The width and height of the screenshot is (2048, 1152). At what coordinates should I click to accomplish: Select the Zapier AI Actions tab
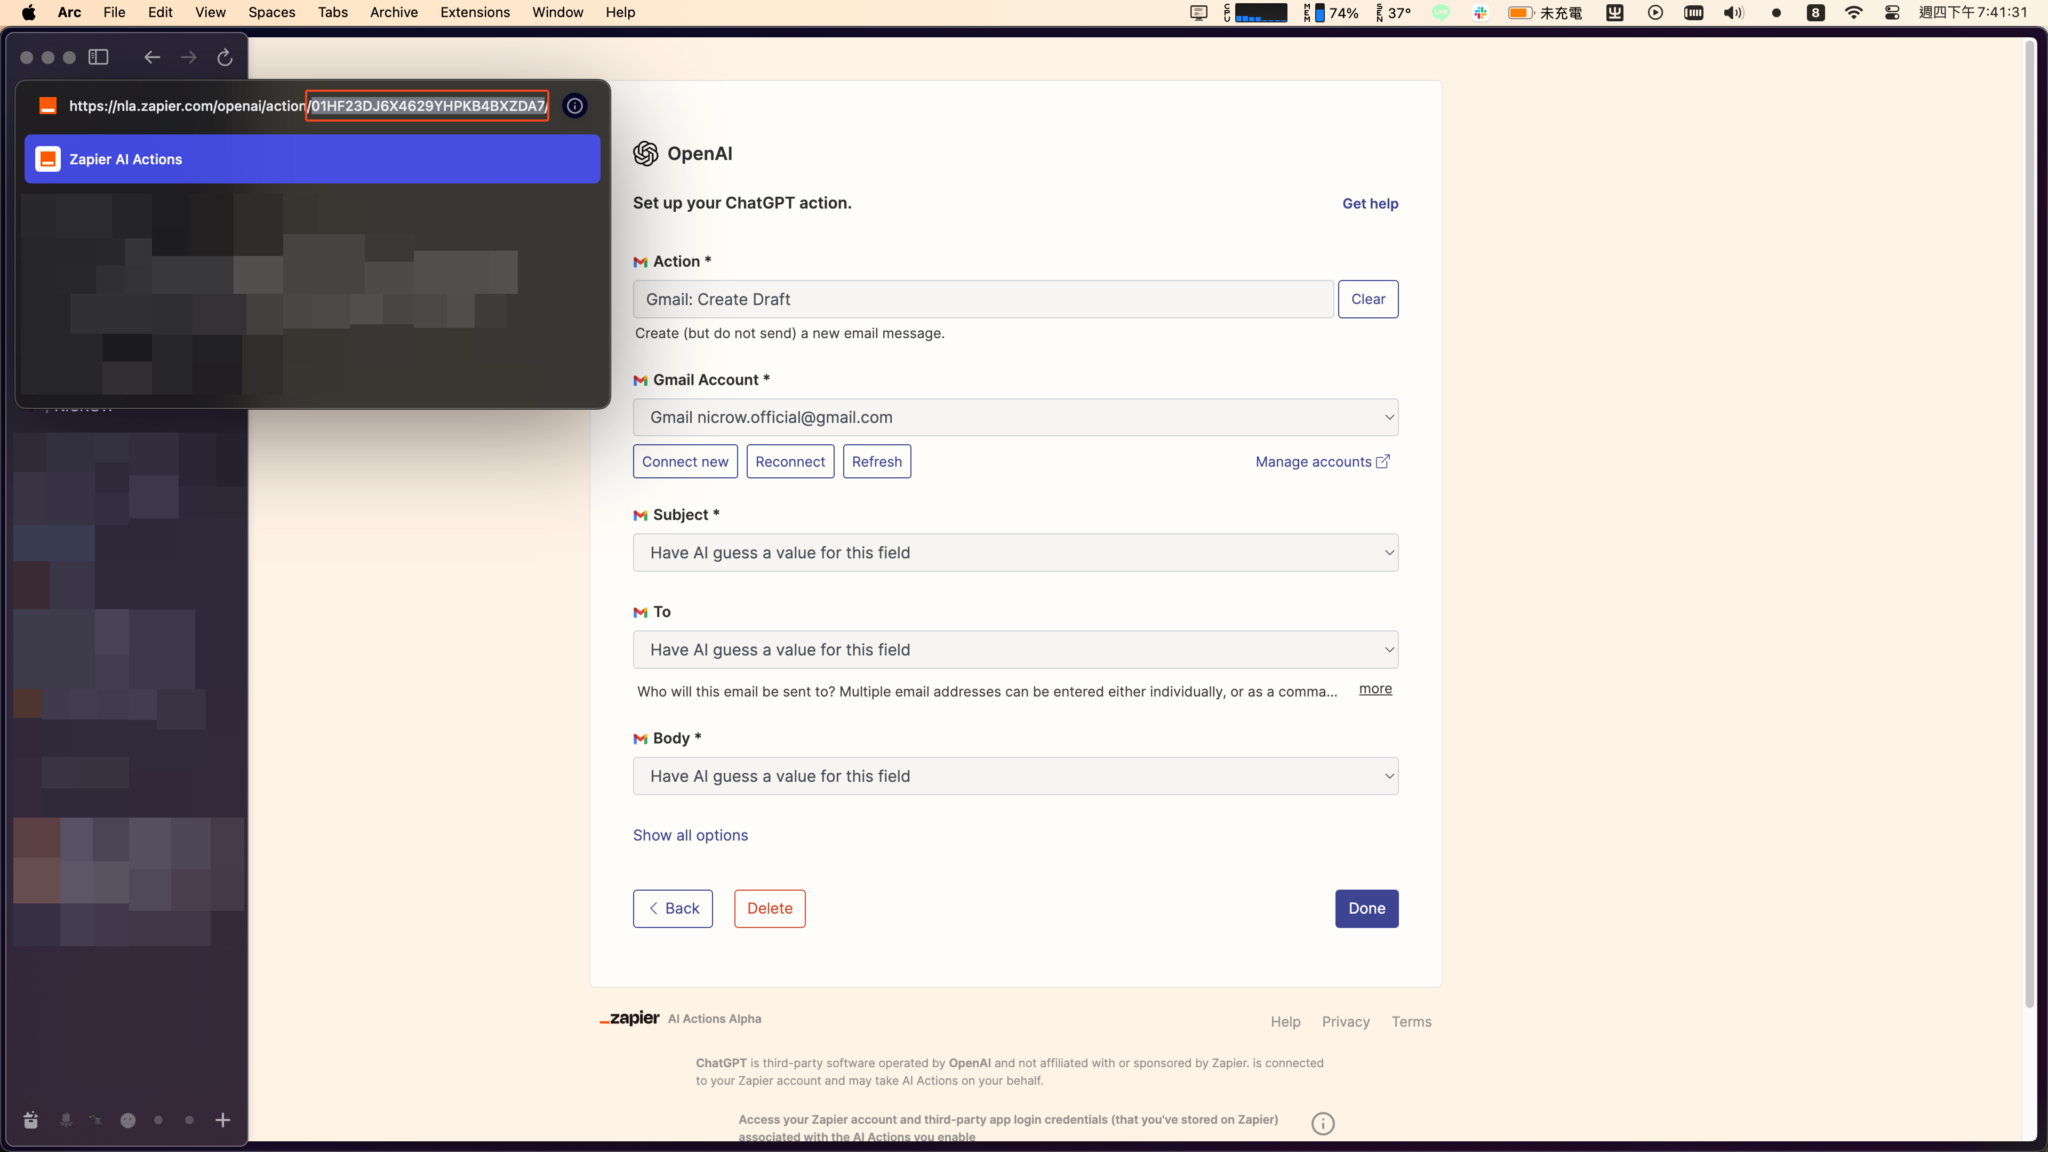(312, 159)
